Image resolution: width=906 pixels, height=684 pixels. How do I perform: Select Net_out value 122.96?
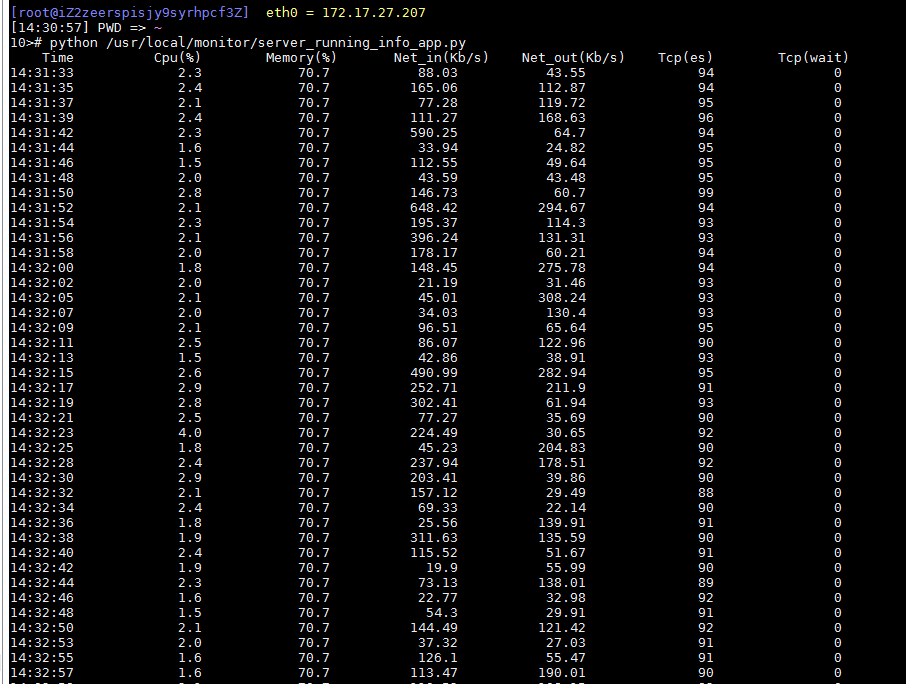562,343
